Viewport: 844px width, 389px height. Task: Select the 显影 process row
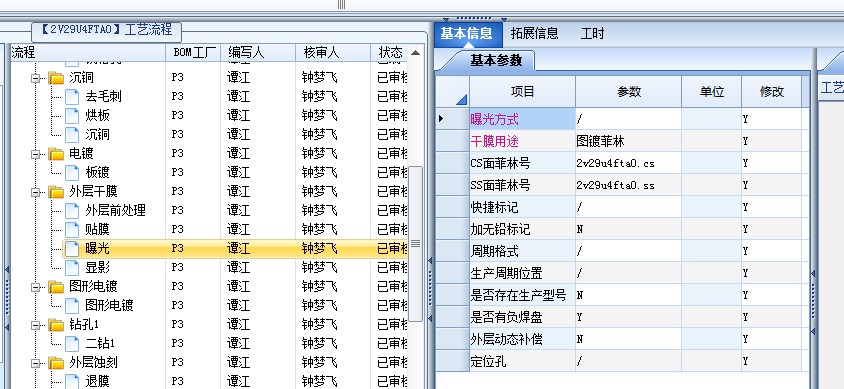(235, 267)
